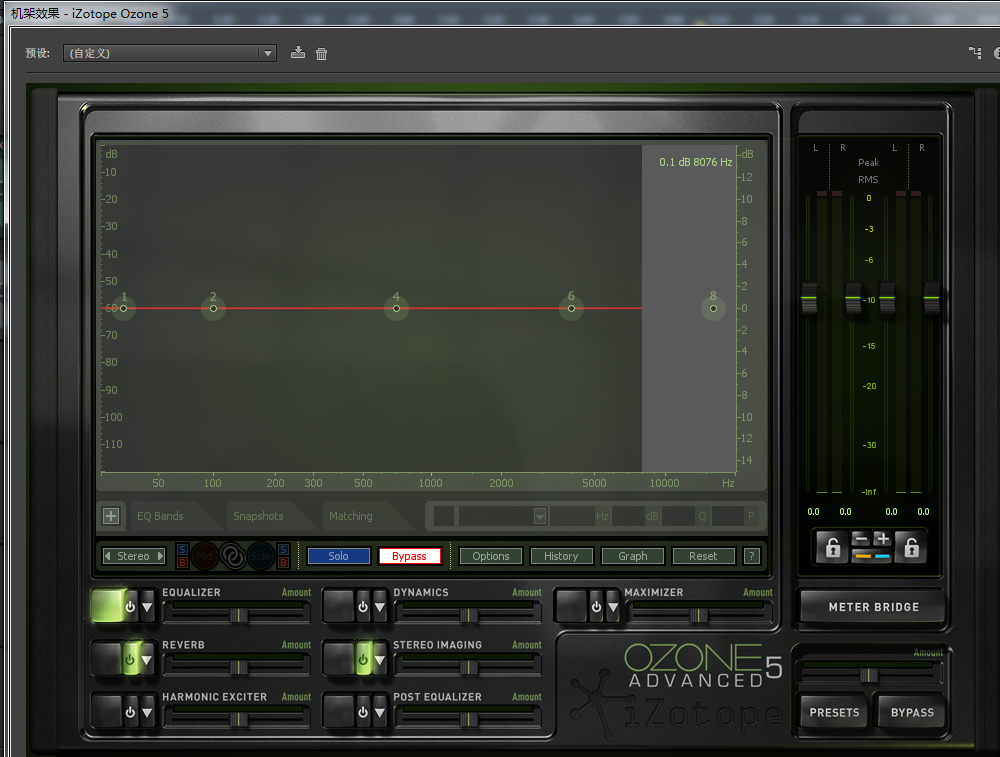
Task: Toggle the red Bypass button for the EQ
Action: (409, 556)
